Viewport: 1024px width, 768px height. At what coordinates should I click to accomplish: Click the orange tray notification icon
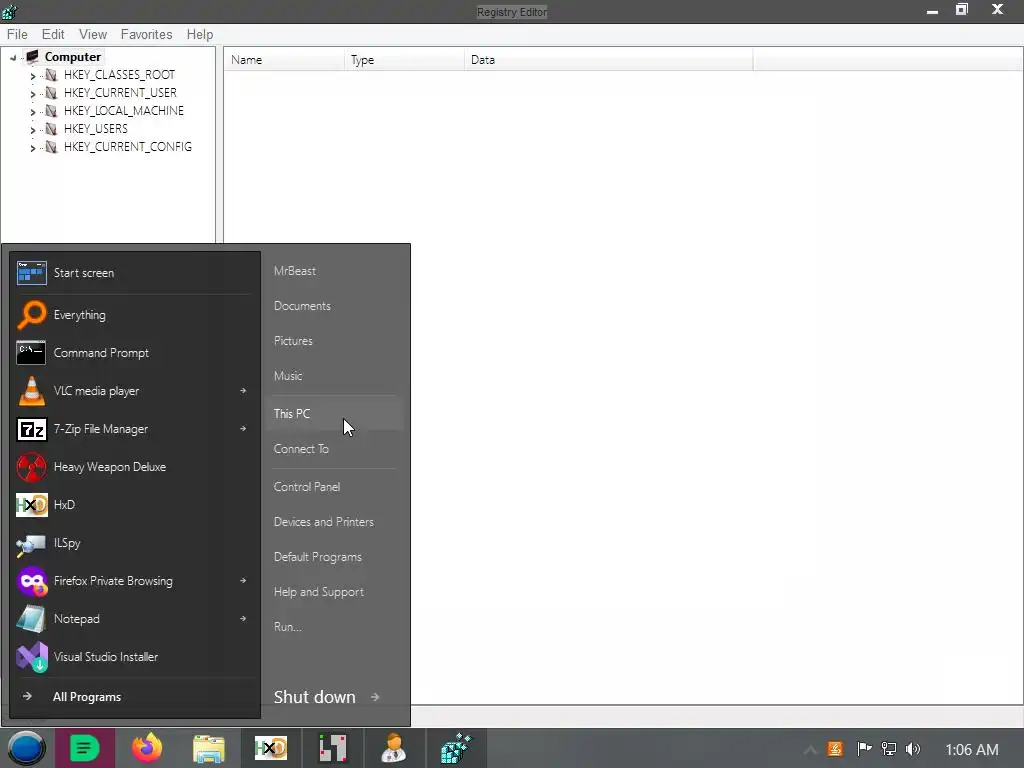835,749
